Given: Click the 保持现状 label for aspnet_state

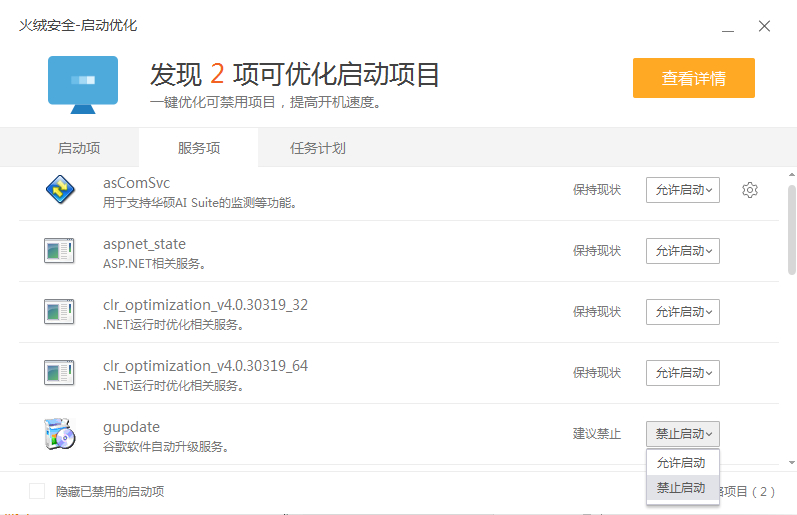Looking at the screenshot, I should click(597, 251).
